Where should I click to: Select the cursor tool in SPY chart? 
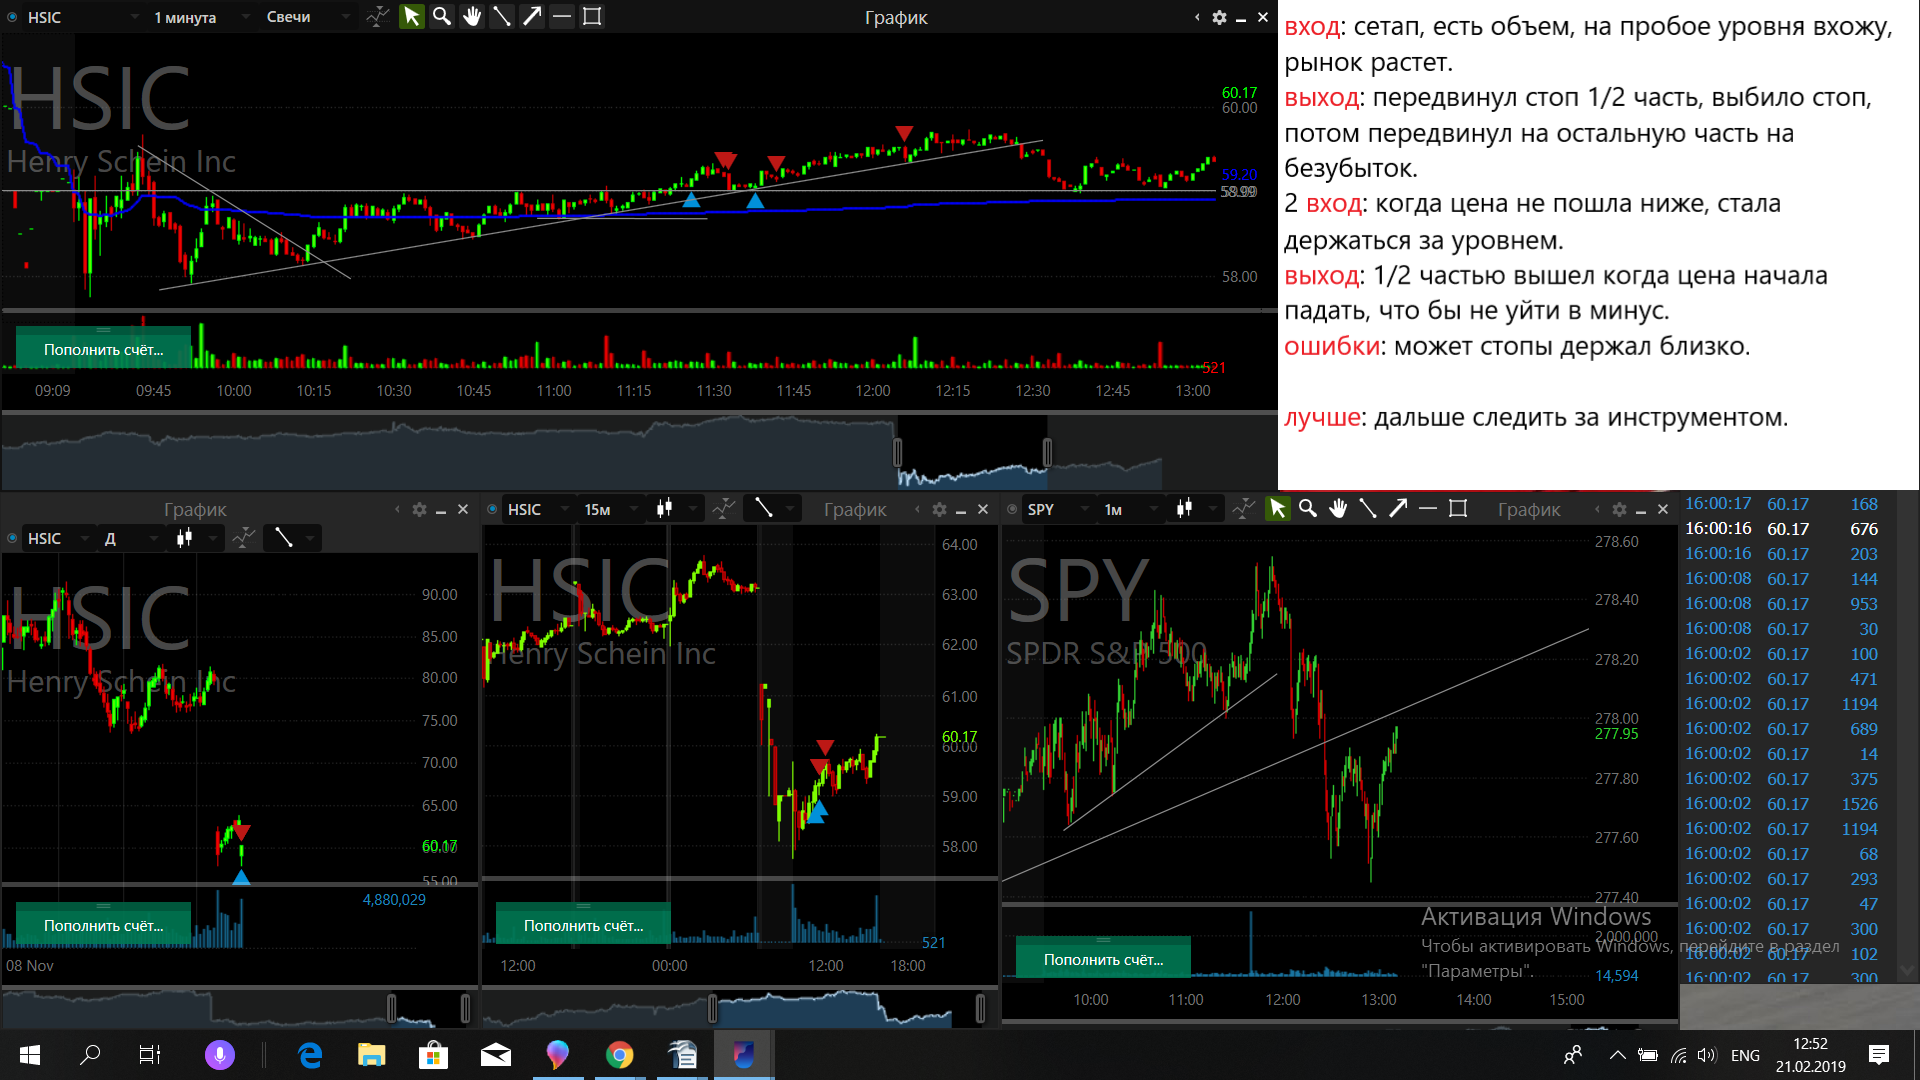tap(1277, 509)
